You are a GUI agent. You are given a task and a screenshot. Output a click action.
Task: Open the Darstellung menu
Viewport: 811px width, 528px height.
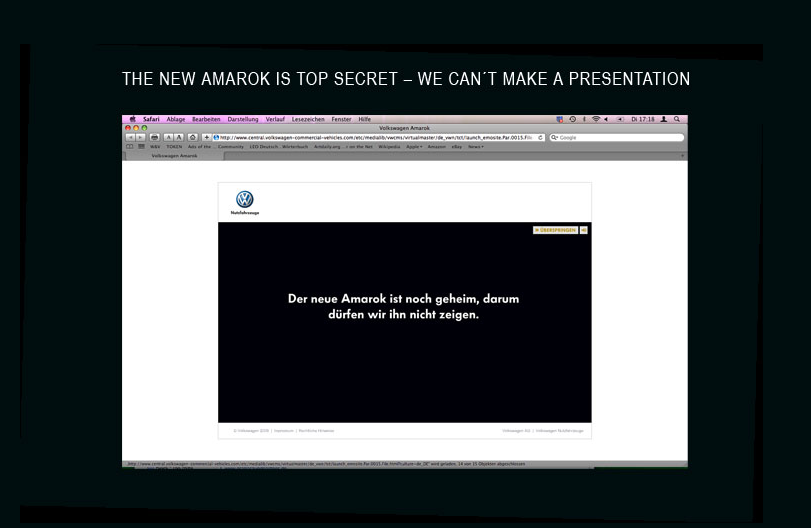coord(243,119)
